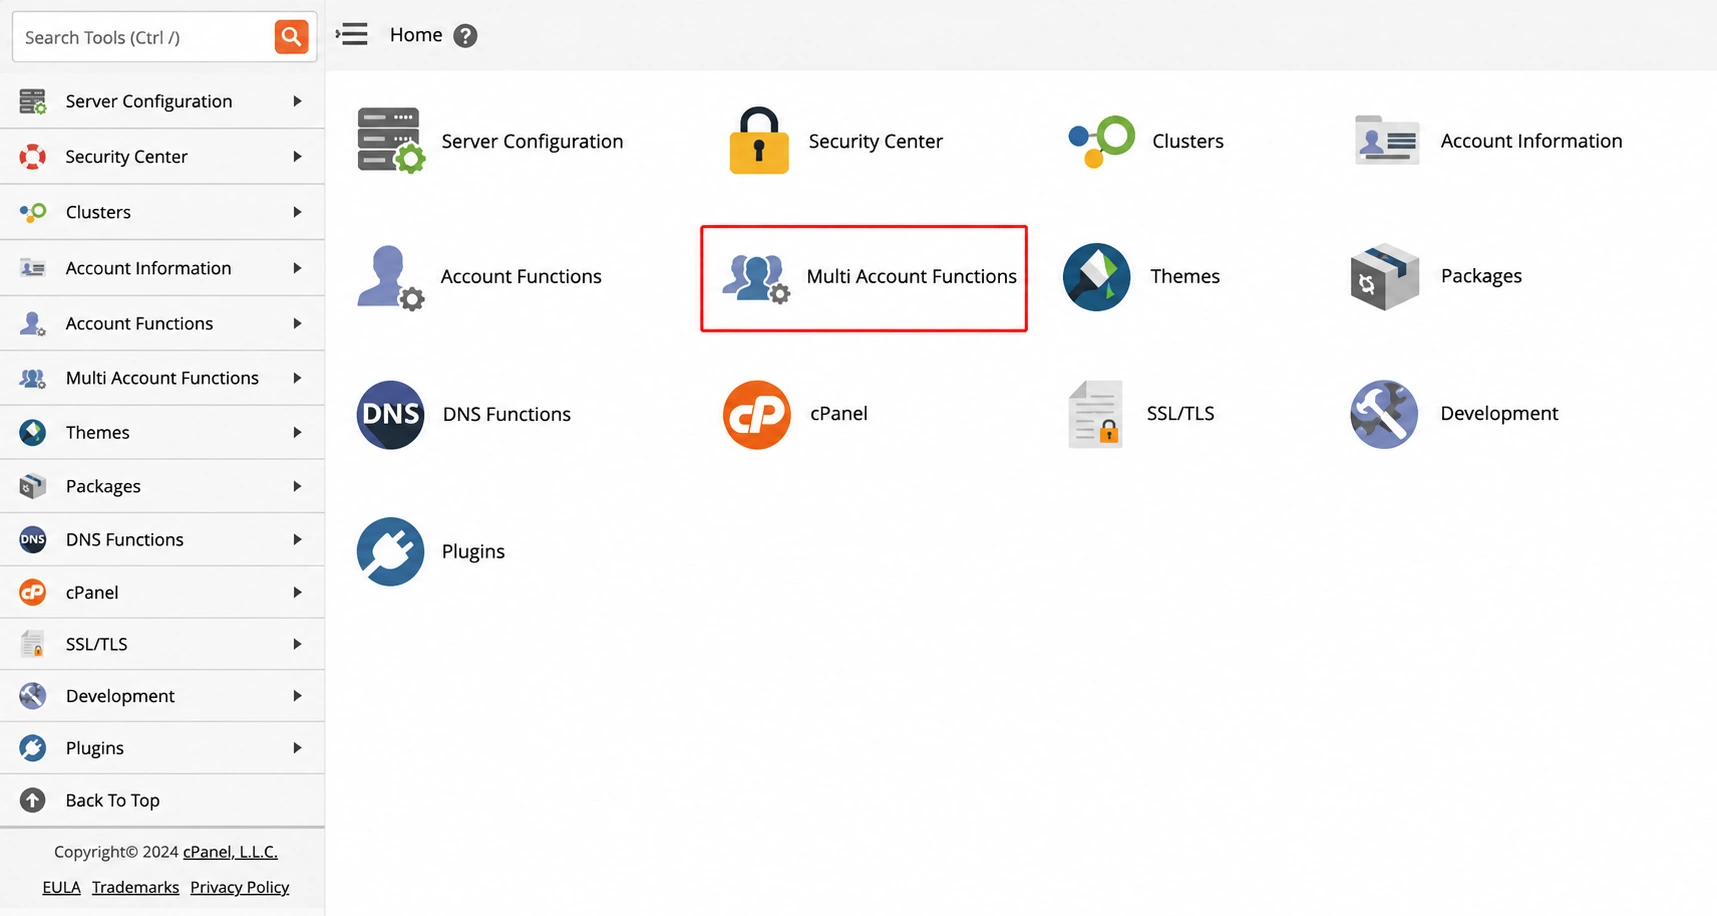Select SSL/TLS label in sidebar menu

(x=96, y=644)
